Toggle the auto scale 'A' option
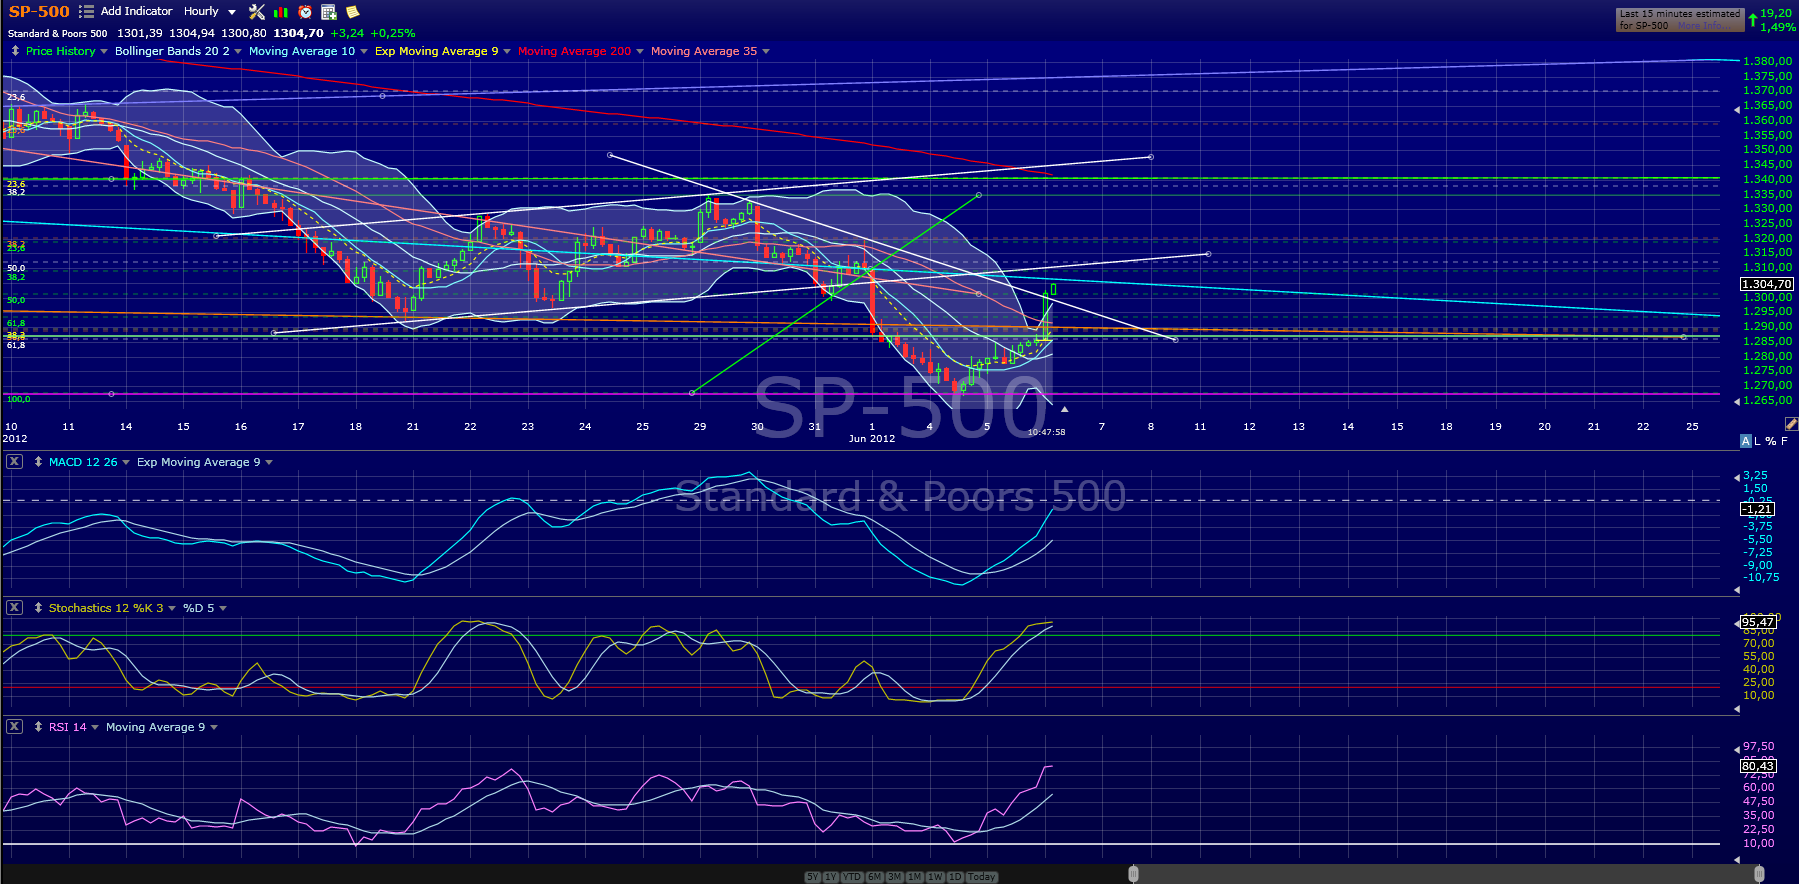The image size is (1799, 884). tap(1746, 441)
